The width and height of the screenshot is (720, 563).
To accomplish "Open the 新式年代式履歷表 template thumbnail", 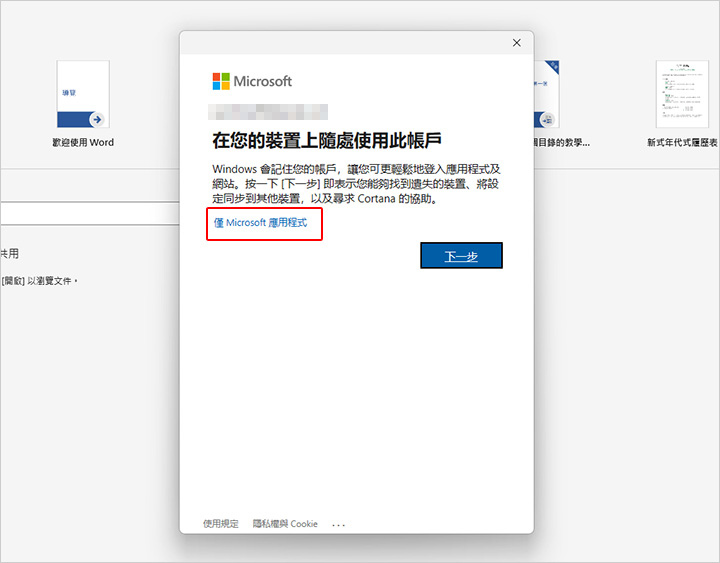I will coord(682,94).
